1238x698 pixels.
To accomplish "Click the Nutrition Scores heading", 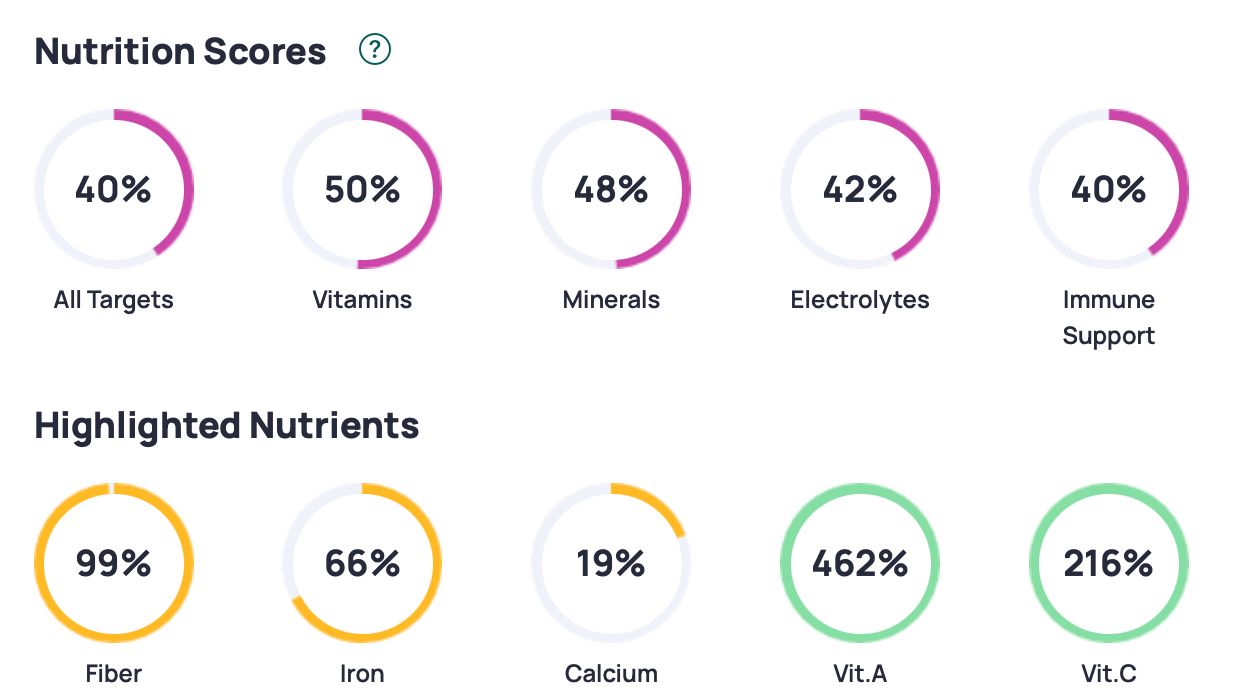I will 181,51.
